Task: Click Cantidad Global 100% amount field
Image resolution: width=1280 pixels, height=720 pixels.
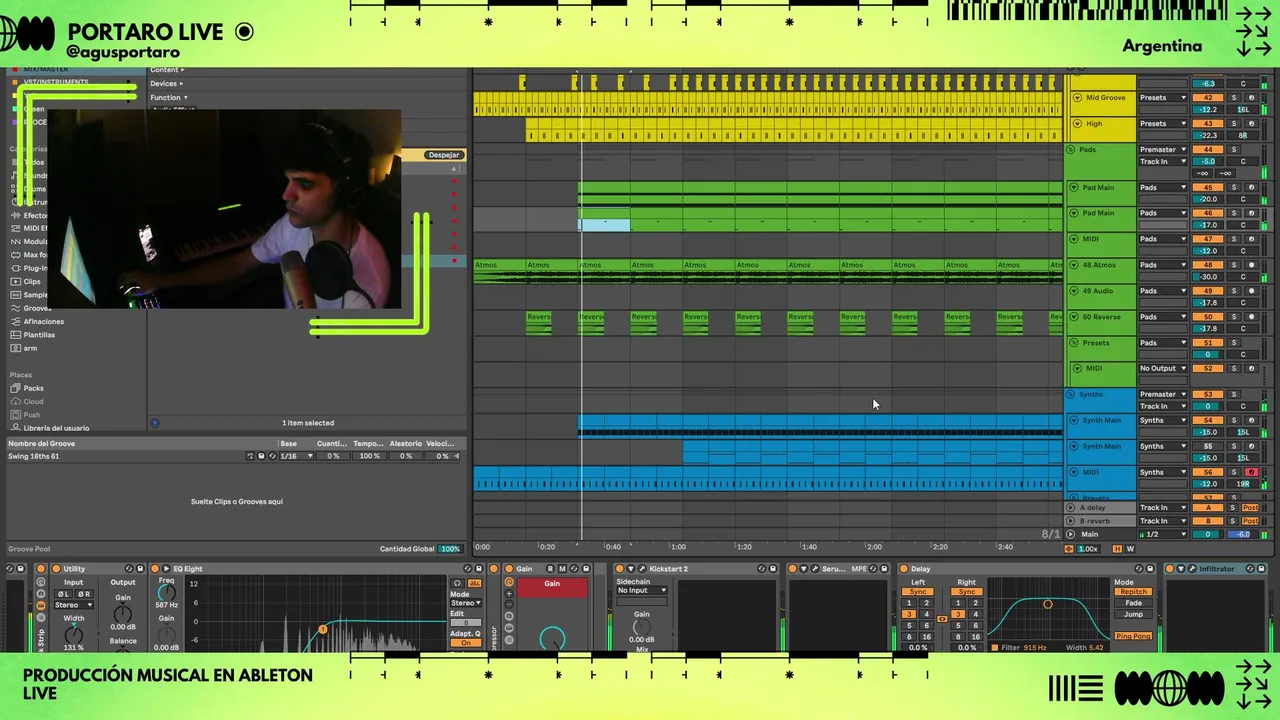Action: pyautogui.click(x=450, y=548)
